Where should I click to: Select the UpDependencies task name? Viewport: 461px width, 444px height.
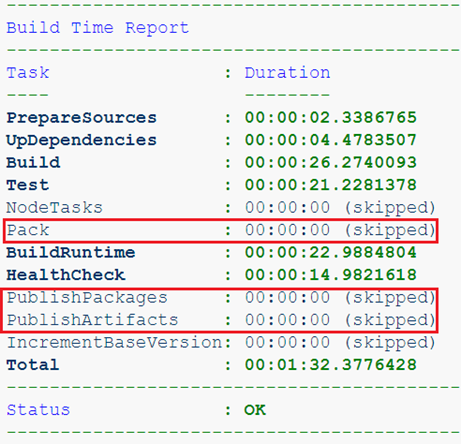82,141
